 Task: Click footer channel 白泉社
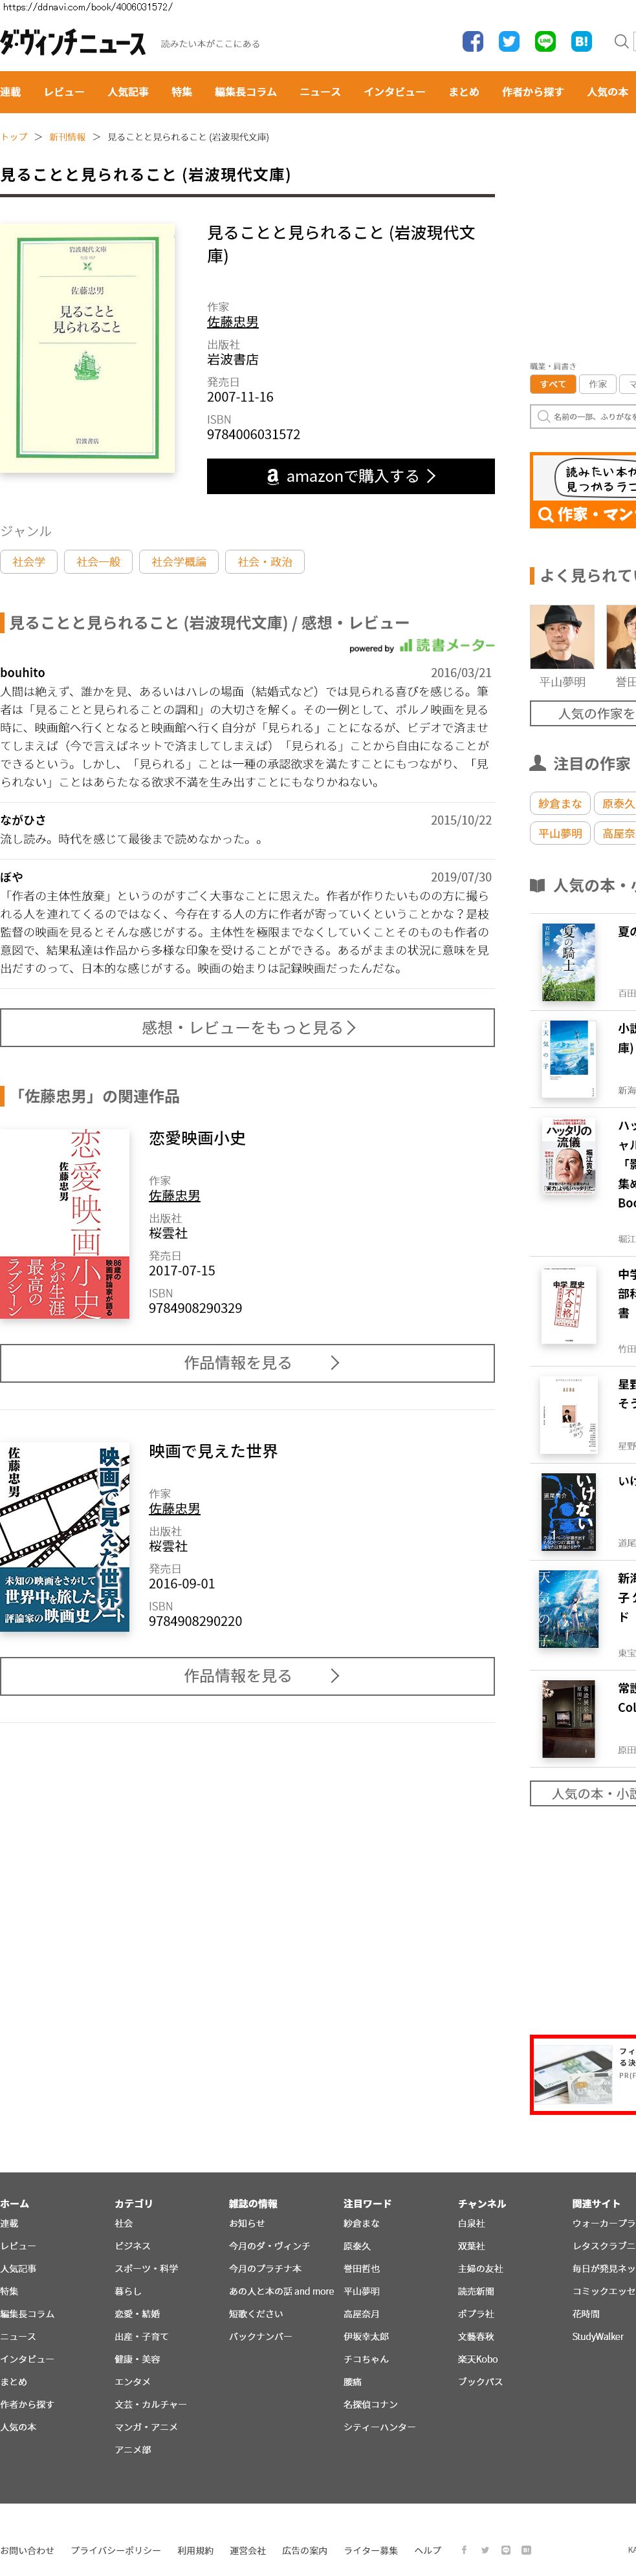[471, 2223]
